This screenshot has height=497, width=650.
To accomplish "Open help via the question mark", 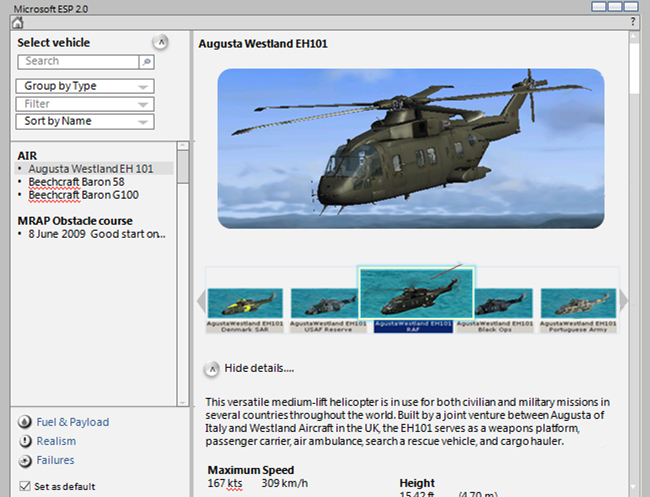I will pyautogui.click(x=633, y=22).
